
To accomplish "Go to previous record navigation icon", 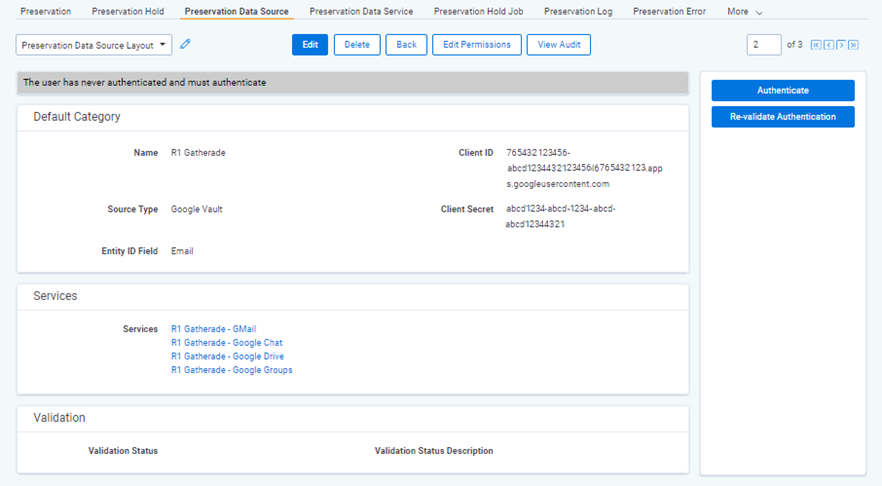I will (829, 45).
